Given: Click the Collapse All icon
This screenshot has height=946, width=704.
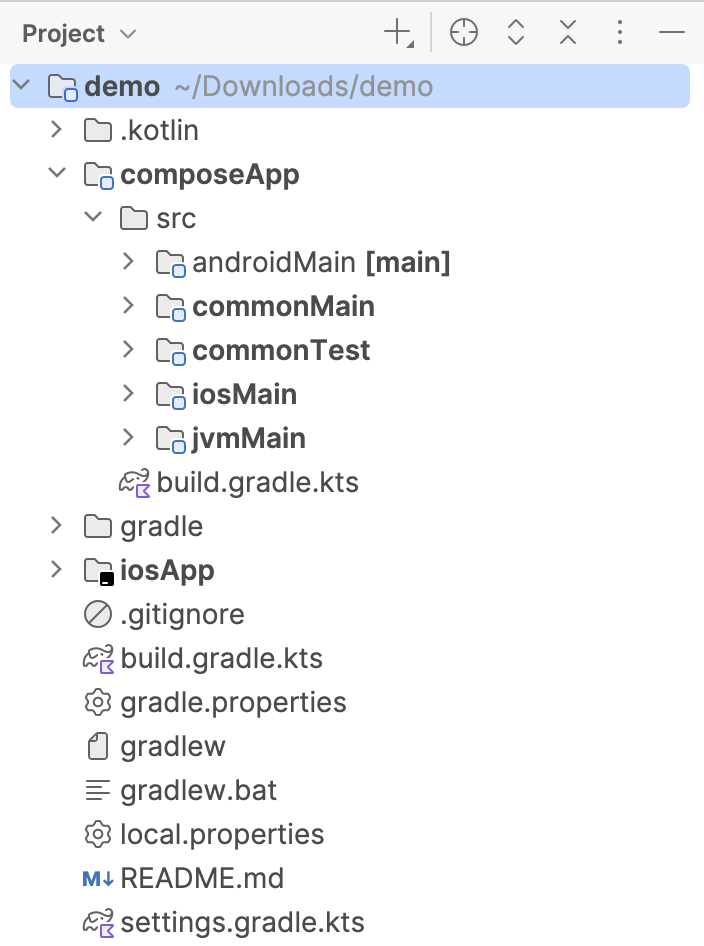Looking at the screenshot, I should (567, 32).
